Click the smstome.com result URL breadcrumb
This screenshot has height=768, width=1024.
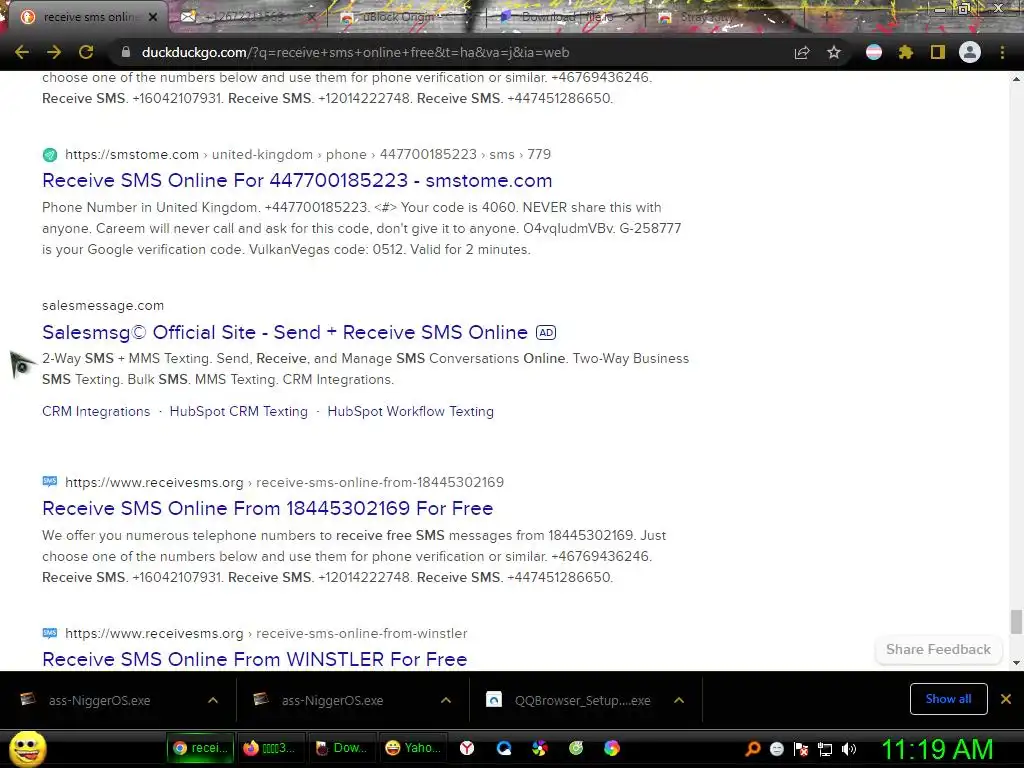308,155
